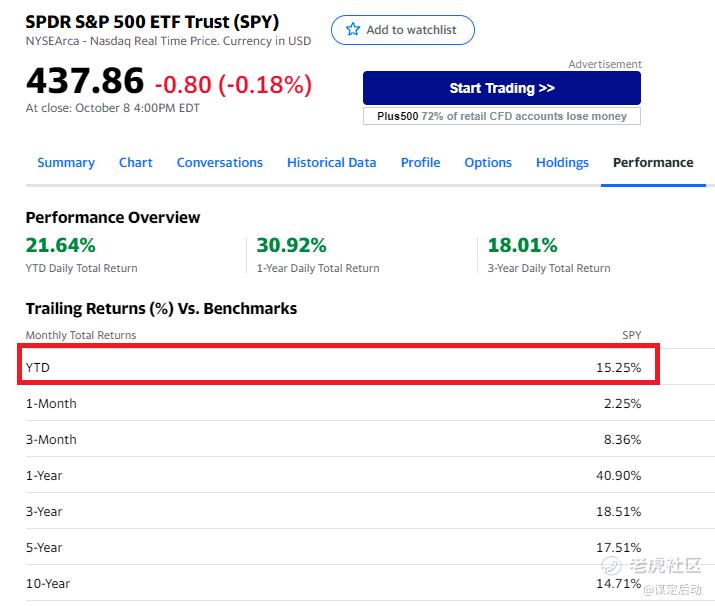Click the NYSEArca Nasdaq Real Time Price line
The width and height of the screenshot is (715, 606).
(x=168, y=41)
